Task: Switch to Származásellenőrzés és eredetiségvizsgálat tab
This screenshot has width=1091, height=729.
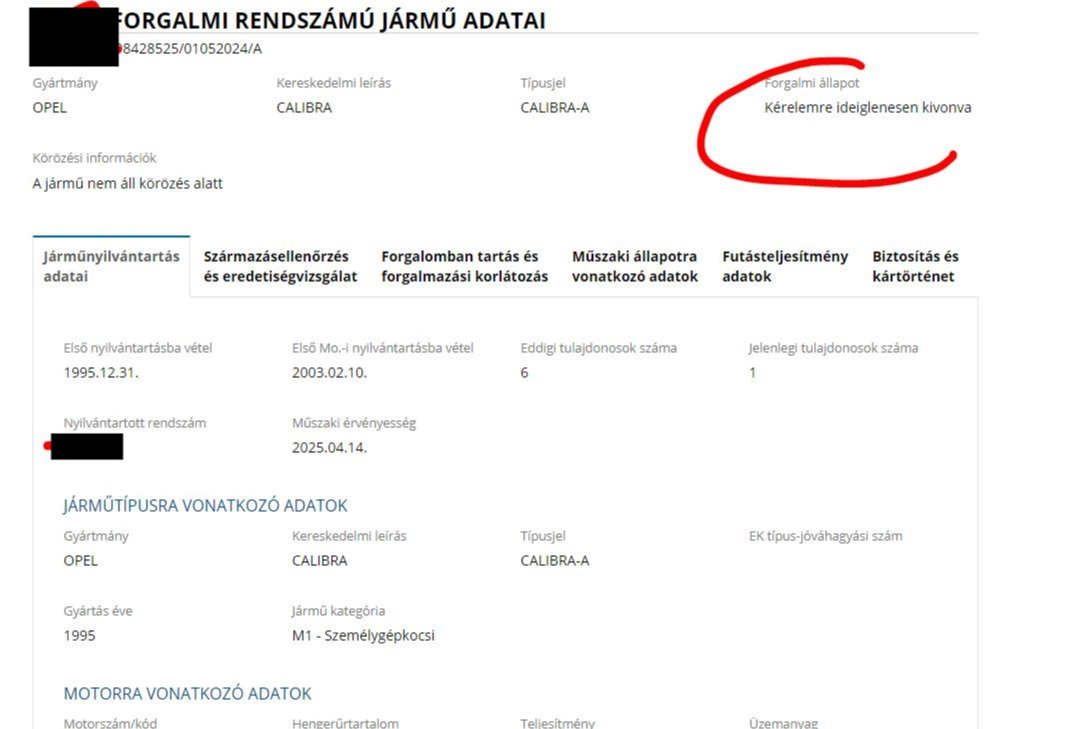Action: click(280, 266)
